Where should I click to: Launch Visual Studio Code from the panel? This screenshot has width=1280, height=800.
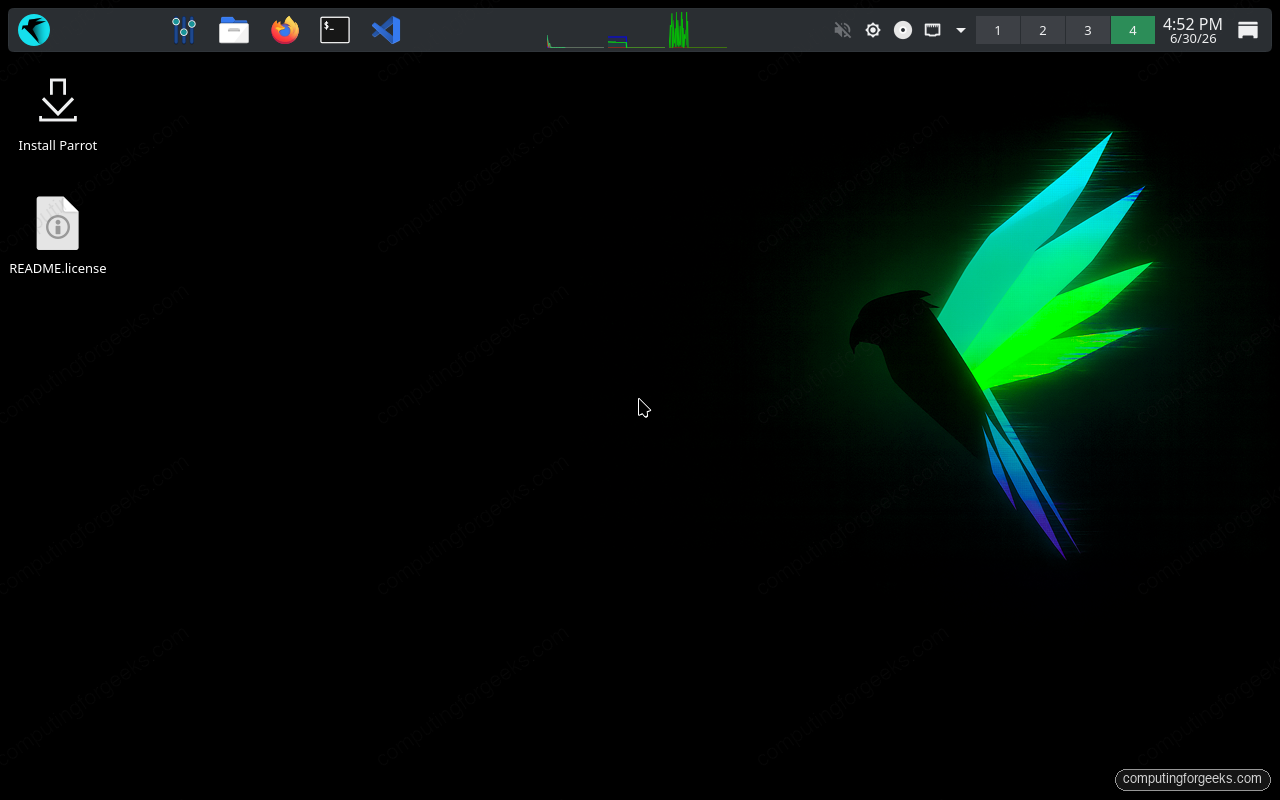[386, 30]
